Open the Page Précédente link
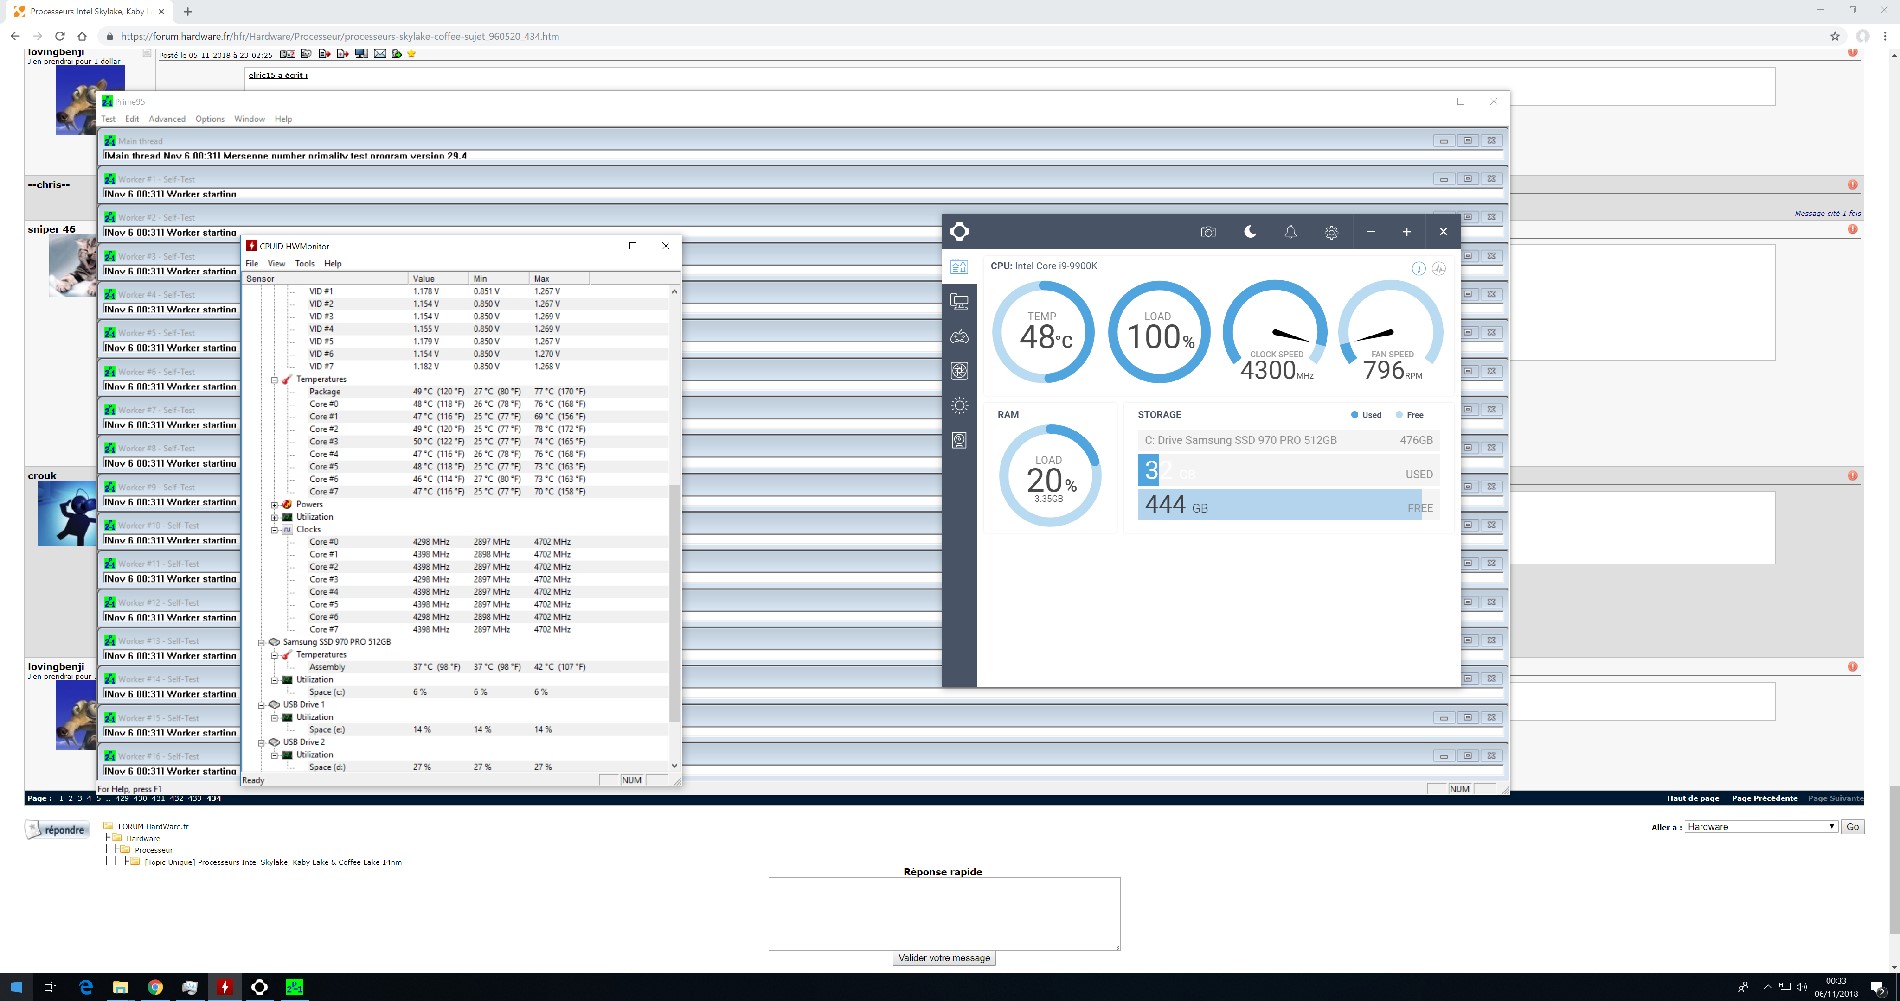This screenshot has width=1900, height=1001. coord(1765,799)
